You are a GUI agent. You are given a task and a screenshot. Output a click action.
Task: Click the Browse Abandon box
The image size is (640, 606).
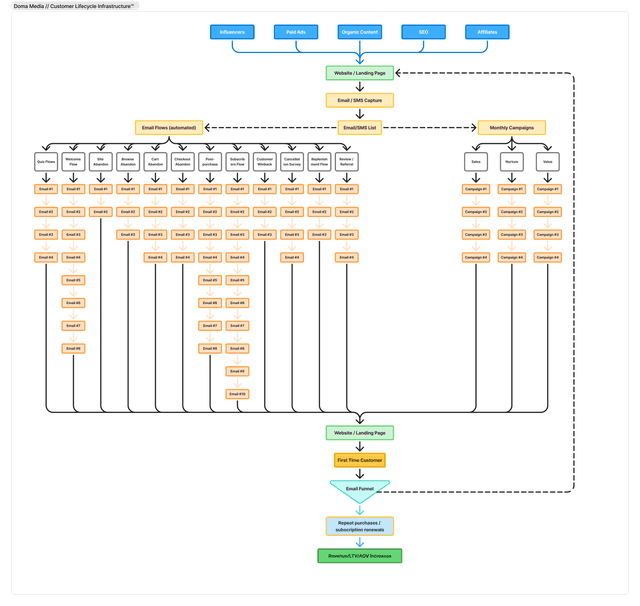[x=128, y=162]
